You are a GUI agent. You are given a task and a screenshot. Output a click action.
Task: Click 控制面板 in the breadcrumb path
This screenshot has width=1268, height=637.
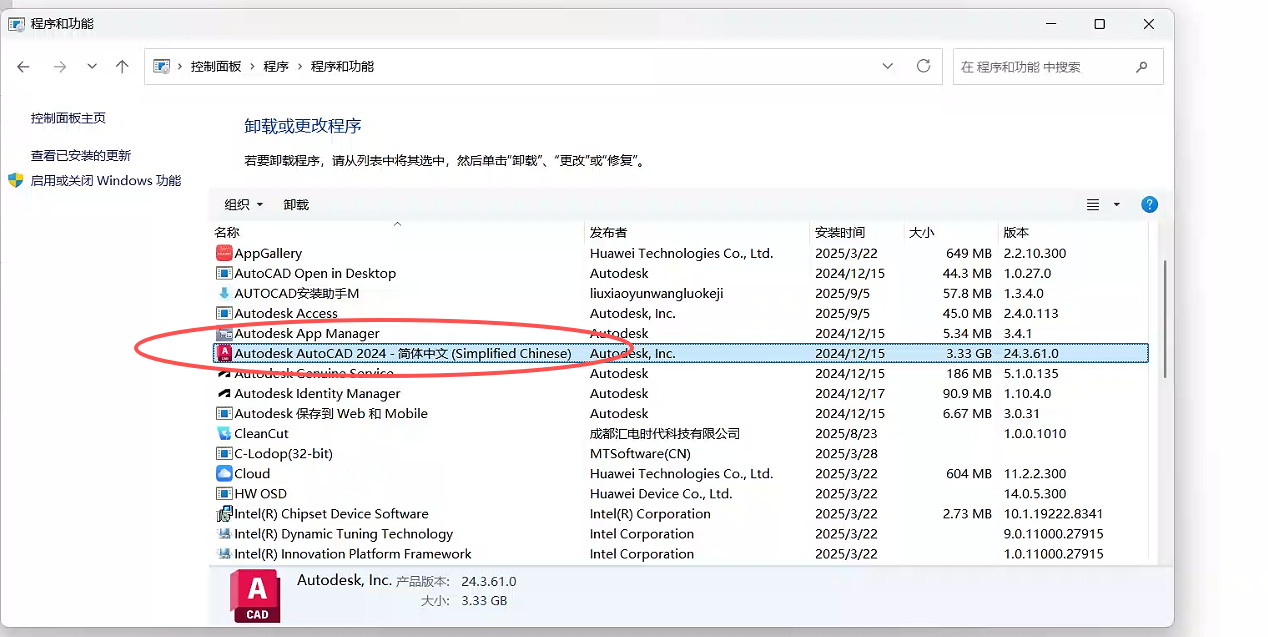(x=216, y=66)
